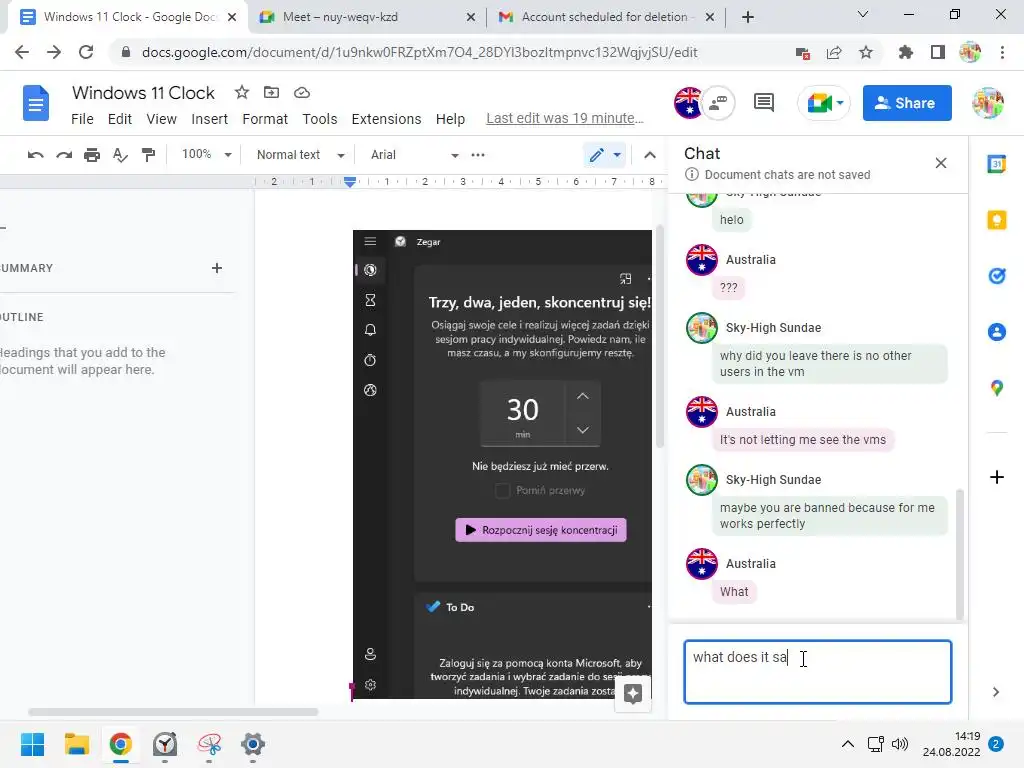The height and width of the screenshot is (768, 1024).
Task: Open a new Chrome tab
Action: [x=748, y=17]
